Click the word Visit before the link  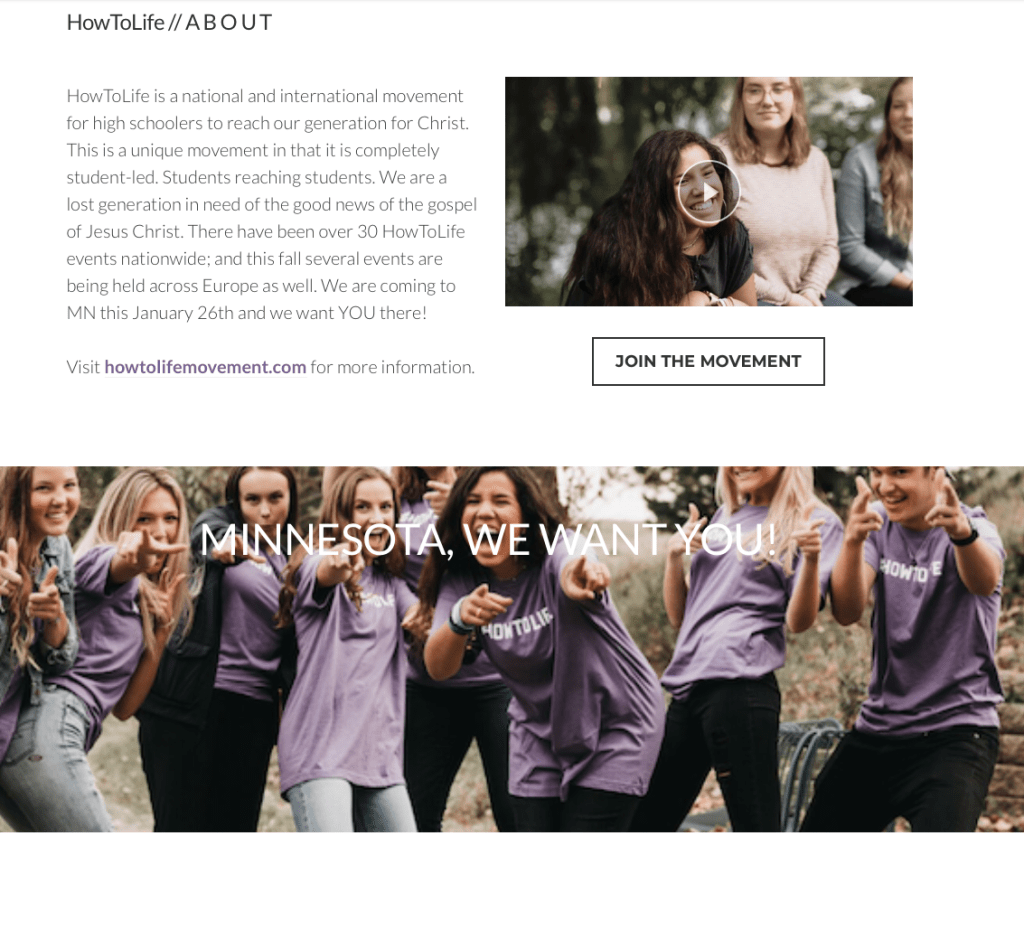pos(84,367)
